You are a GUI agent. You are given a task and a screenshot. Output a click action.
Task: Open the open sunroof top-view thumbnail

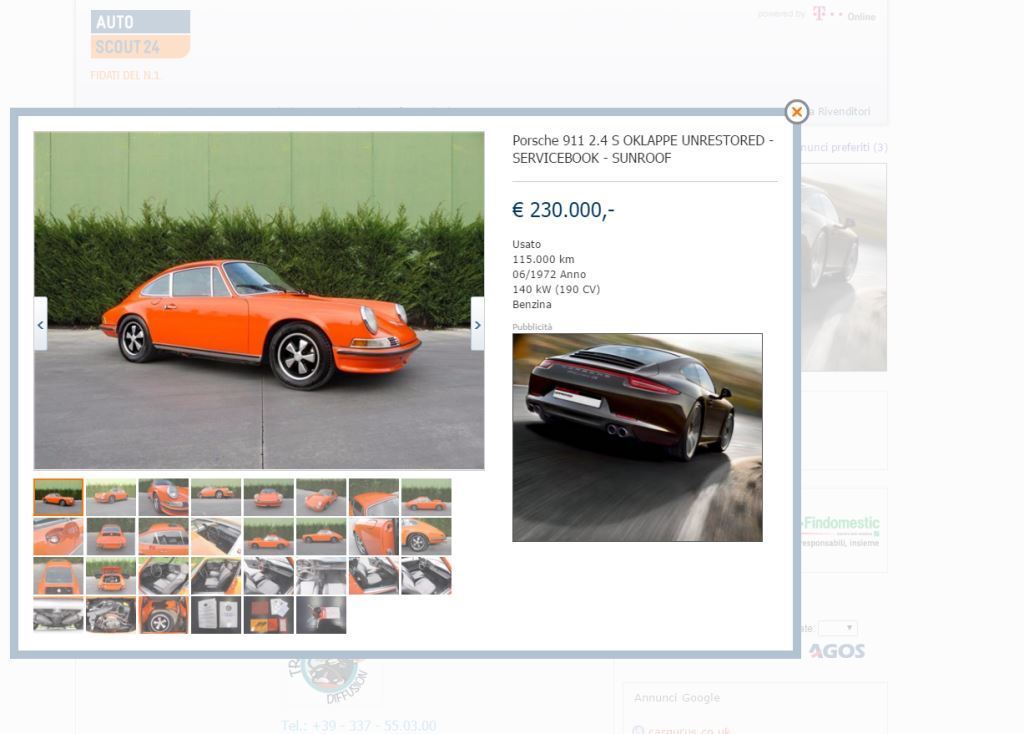(x=216, y=536)
